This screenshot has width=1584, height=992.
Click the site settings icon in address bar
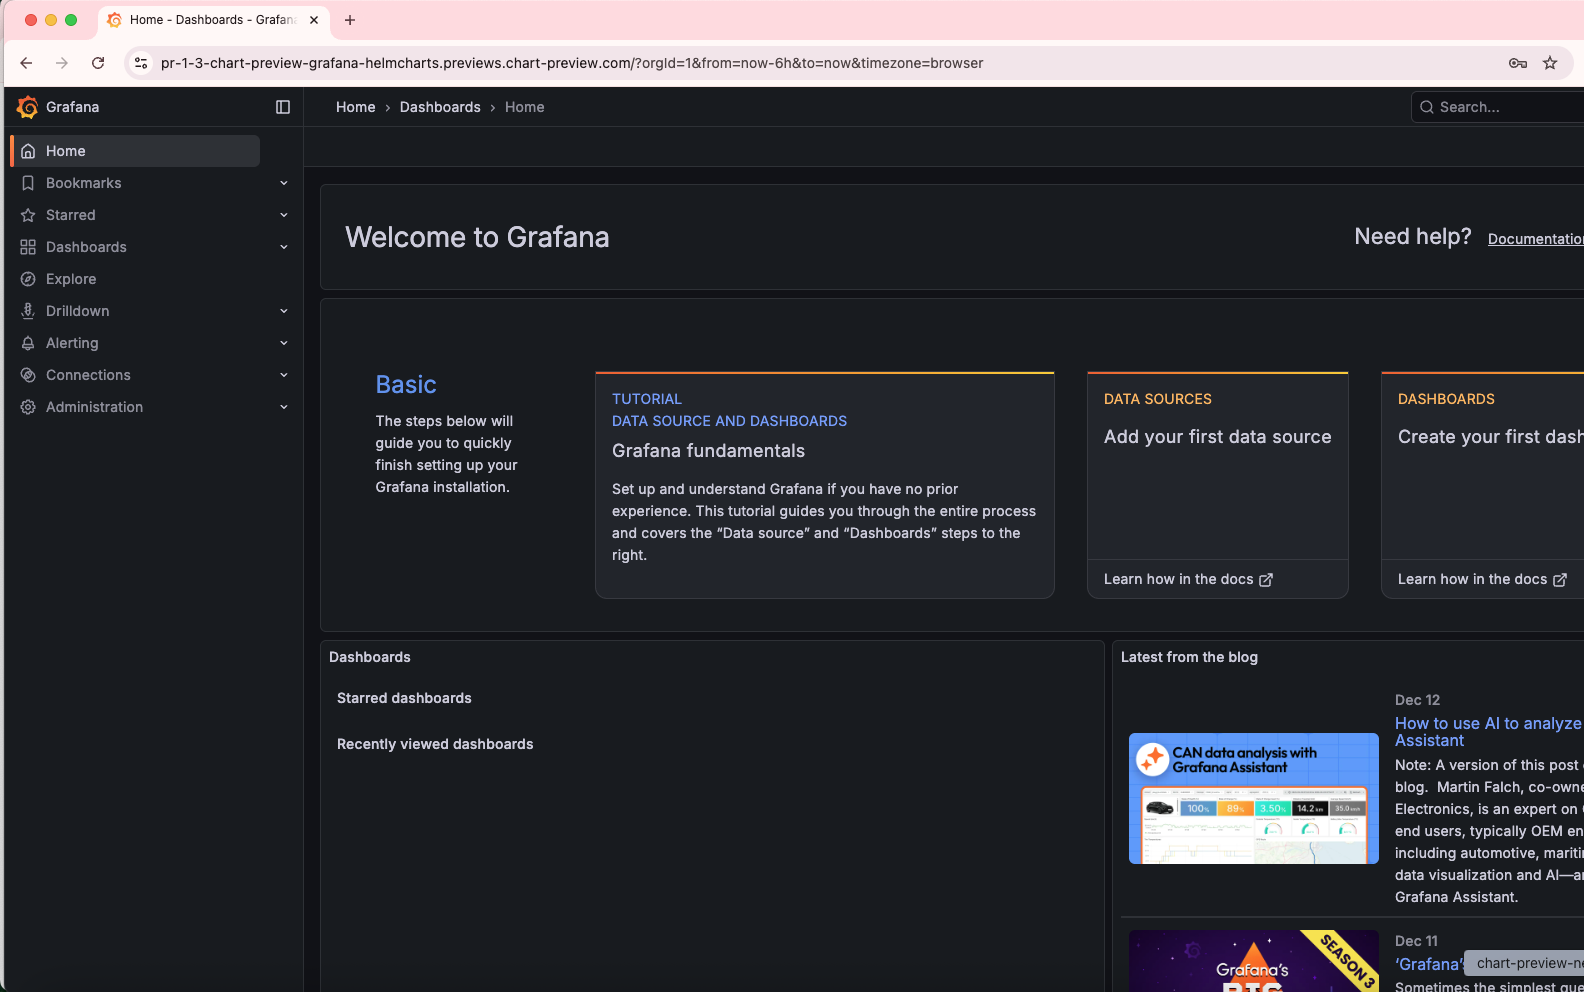141,63
